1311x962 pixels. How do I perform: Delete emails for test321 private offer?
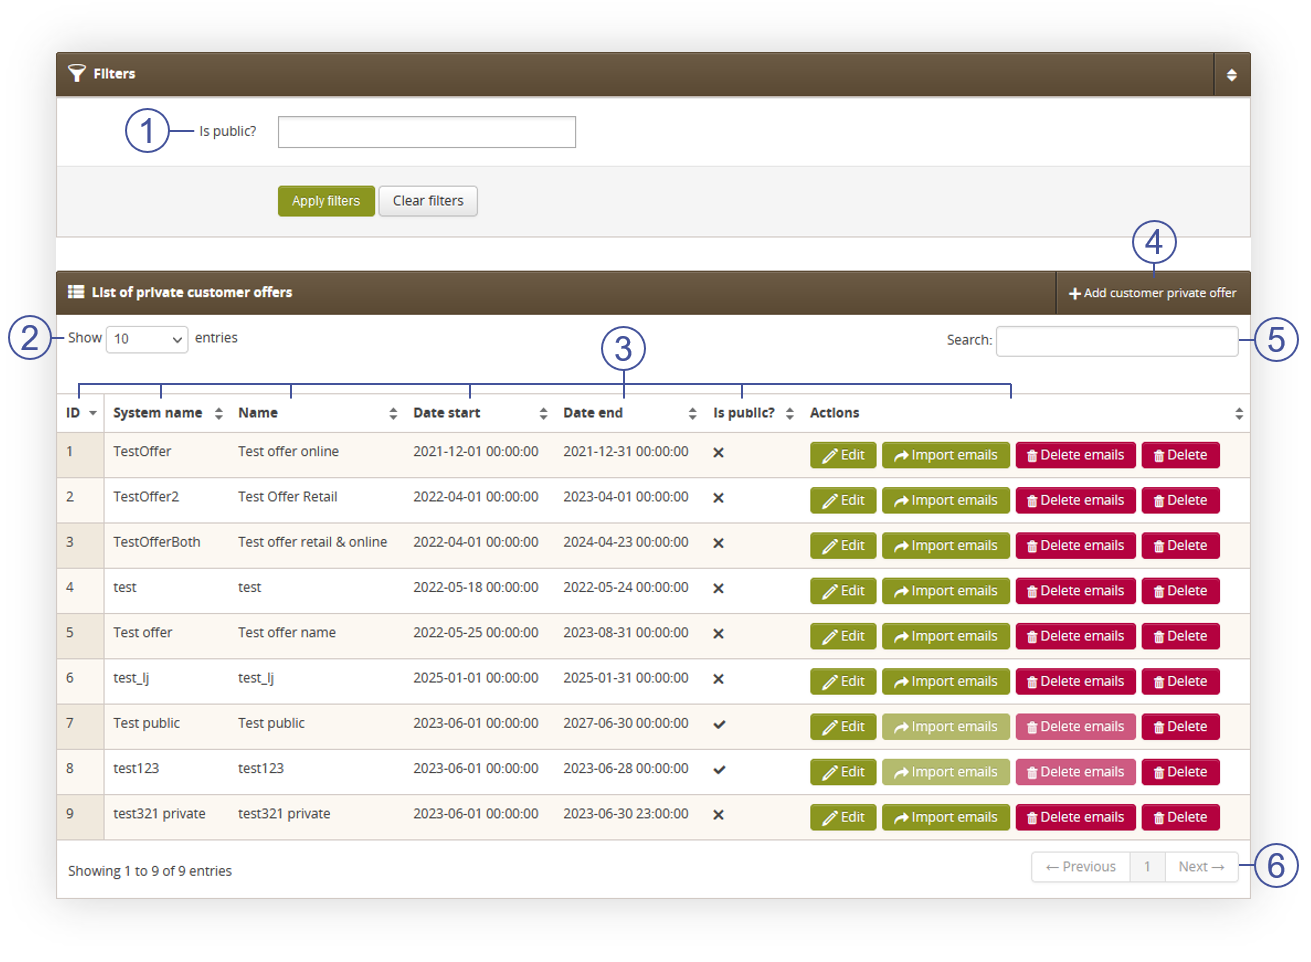1076,818
